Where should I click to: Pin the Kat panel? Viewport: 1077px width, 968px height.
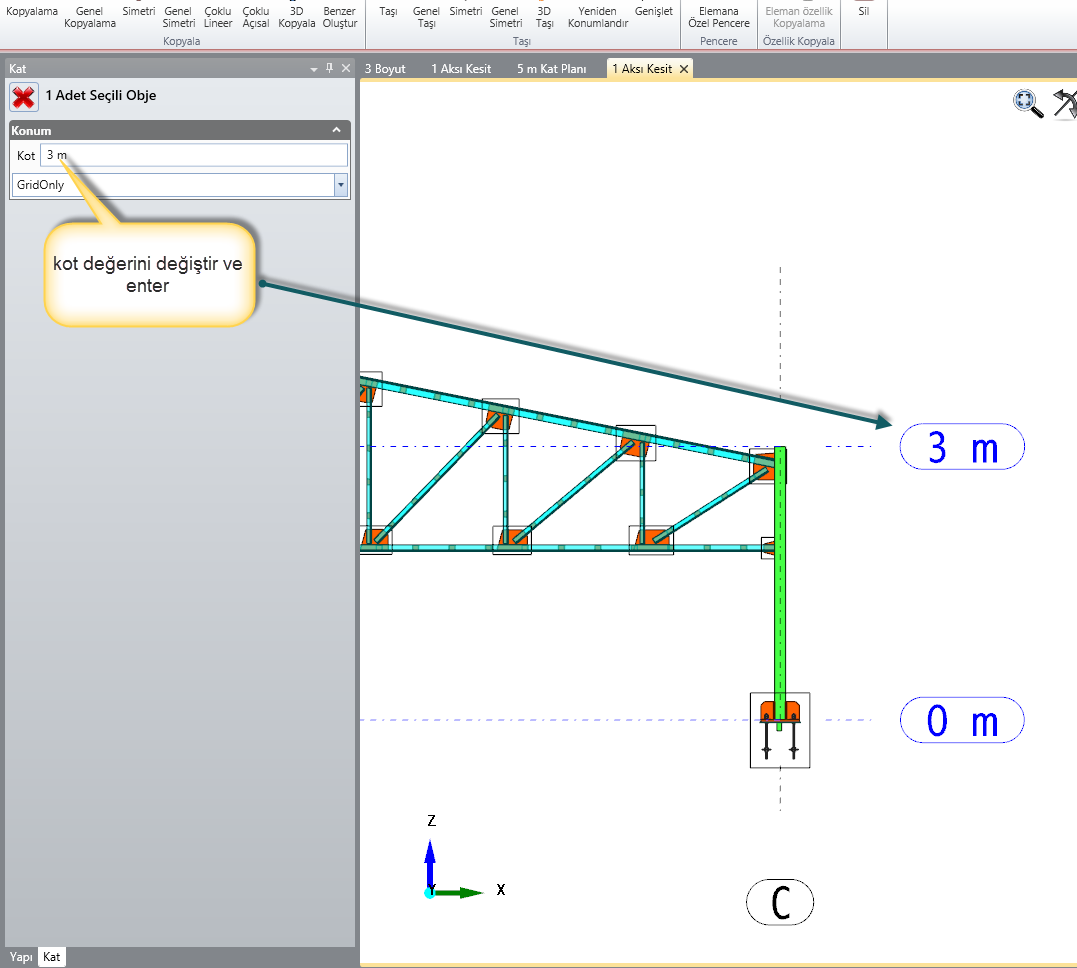(330, 68)
